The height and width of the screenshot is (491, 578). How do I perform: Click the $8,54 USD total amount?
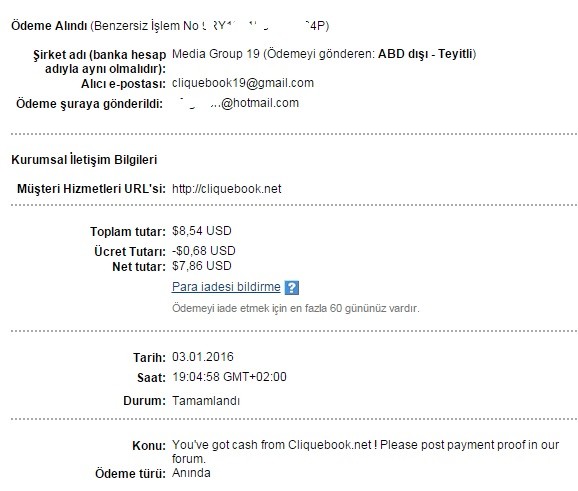coord(202,231)
